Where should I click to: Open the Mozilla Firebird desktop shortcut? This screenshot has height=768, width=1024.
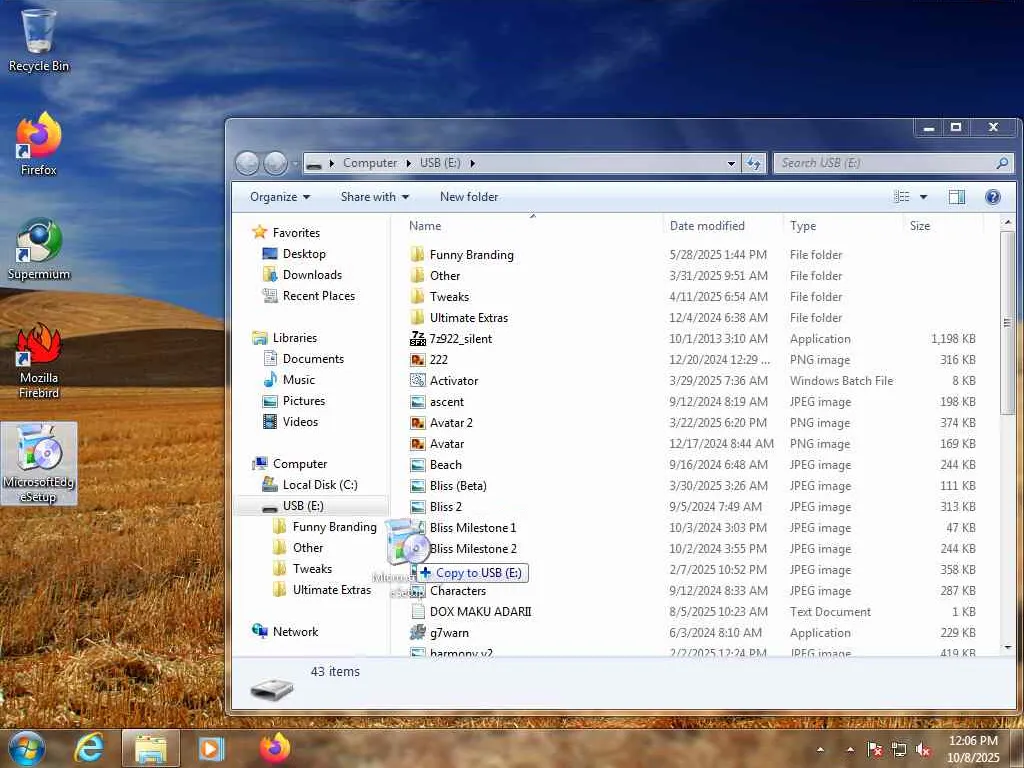coord(39,360)
